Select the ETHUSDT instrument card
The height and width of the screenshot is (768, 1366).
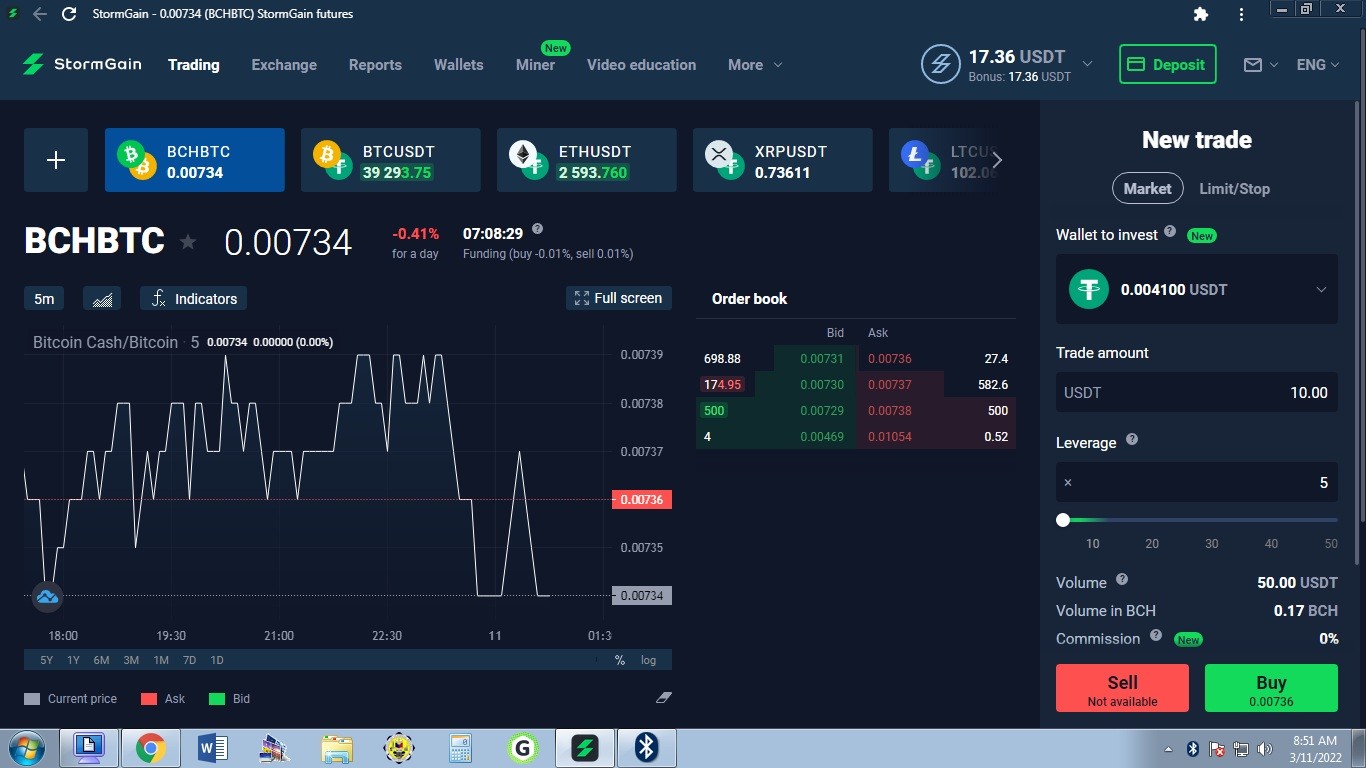pos(587,160)
